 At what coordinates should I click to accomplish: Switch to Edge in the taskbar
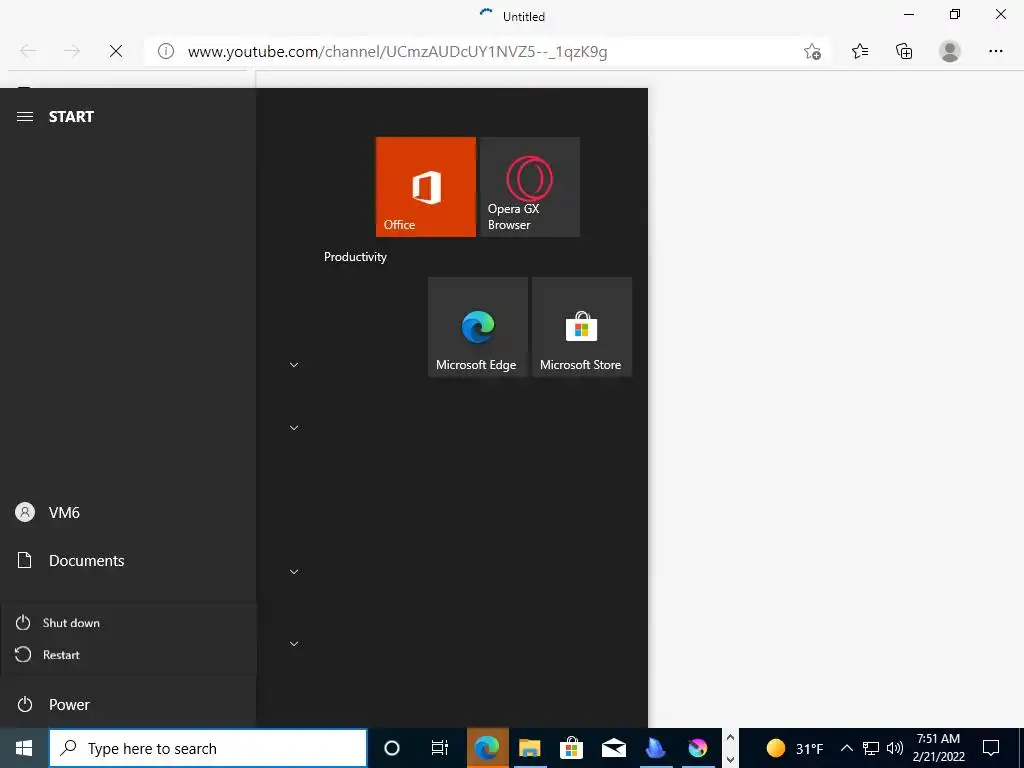point(487,748)
